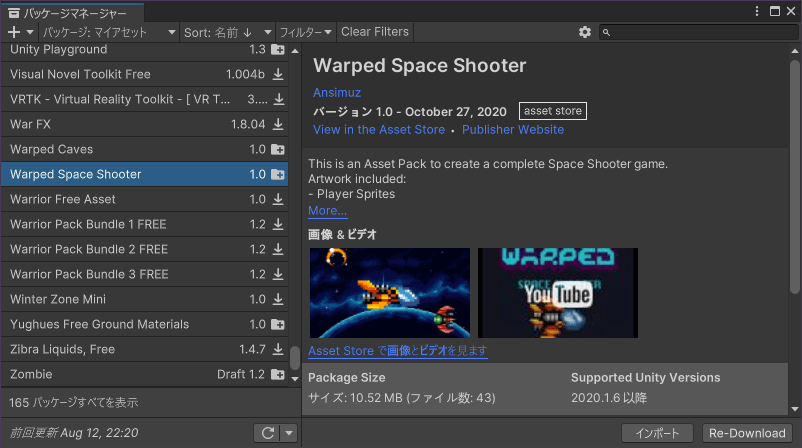Select Winter Zone Mini package
The width and height of the screenshot is (802, 448).
[x=145, y=299]
